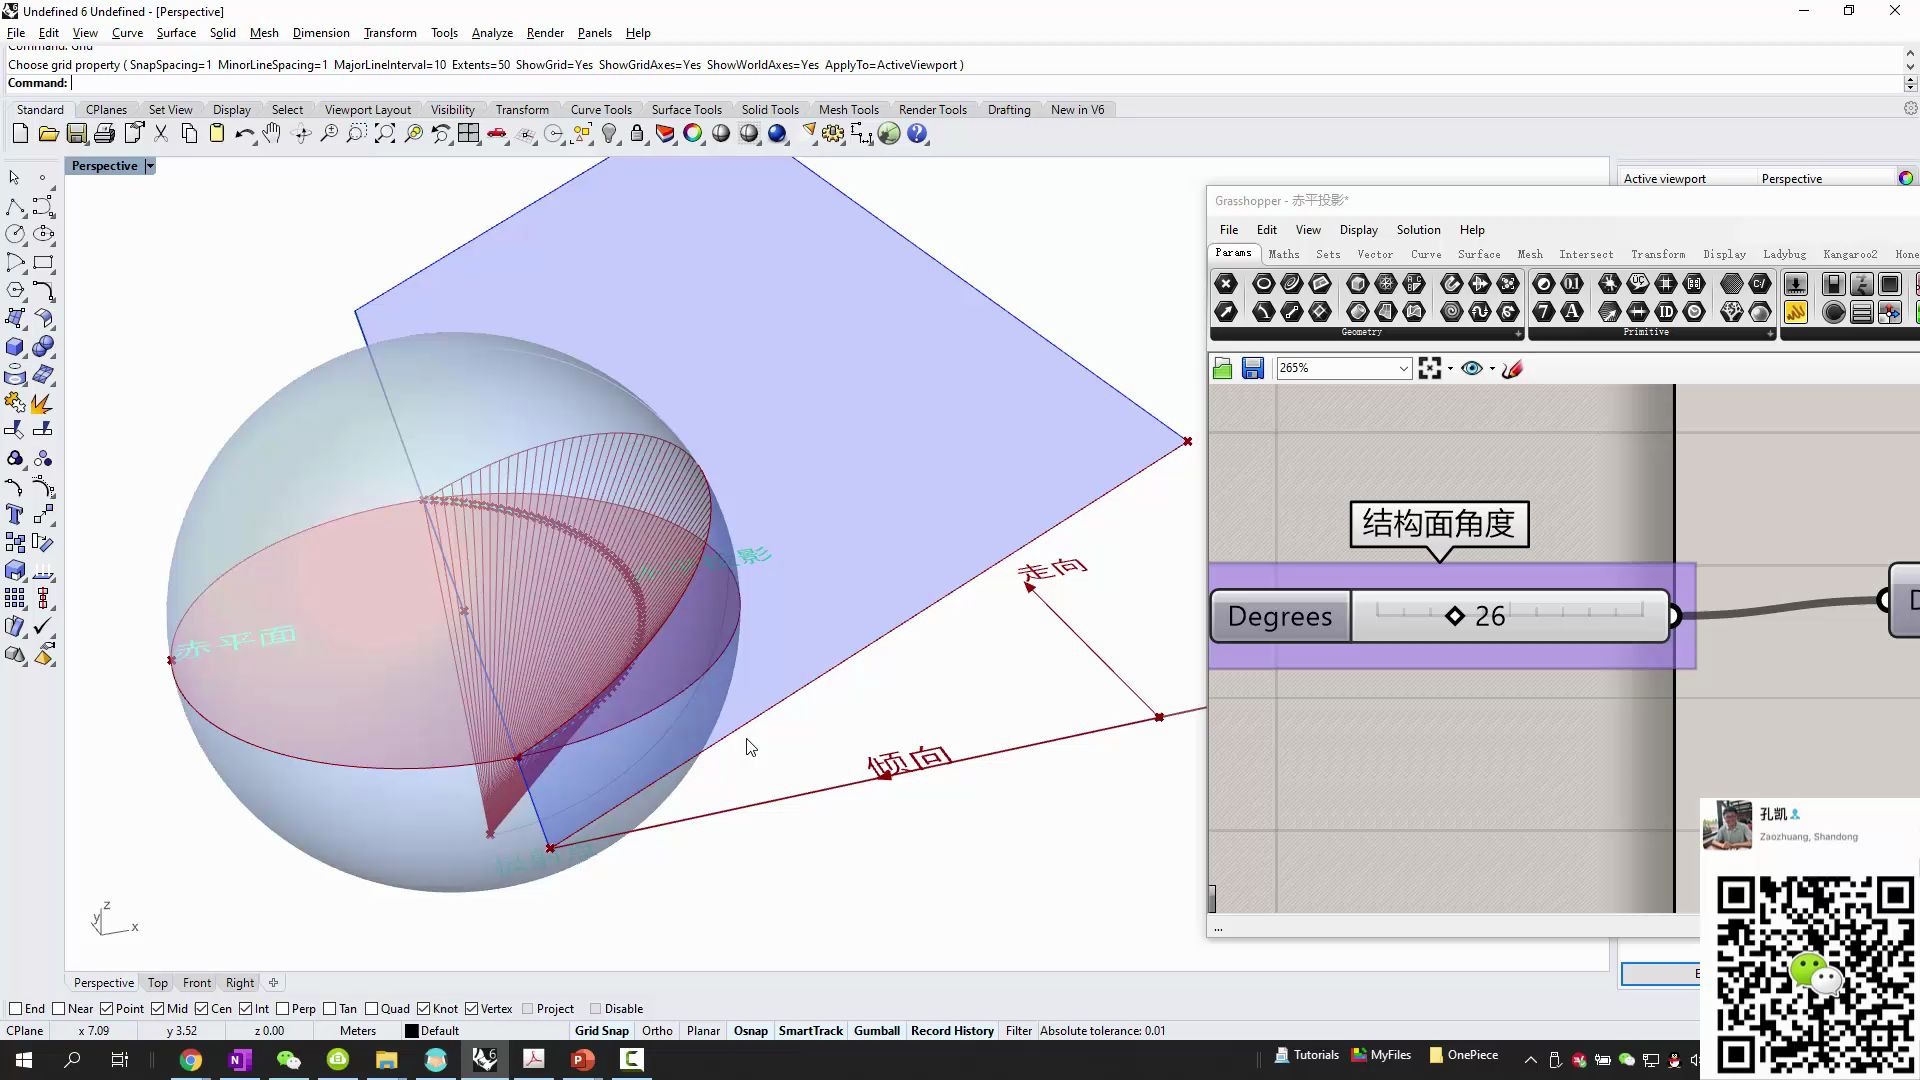Open the Analyze menu
Viewport: 1920px width, 1080px height.
[x=492, y=33]
